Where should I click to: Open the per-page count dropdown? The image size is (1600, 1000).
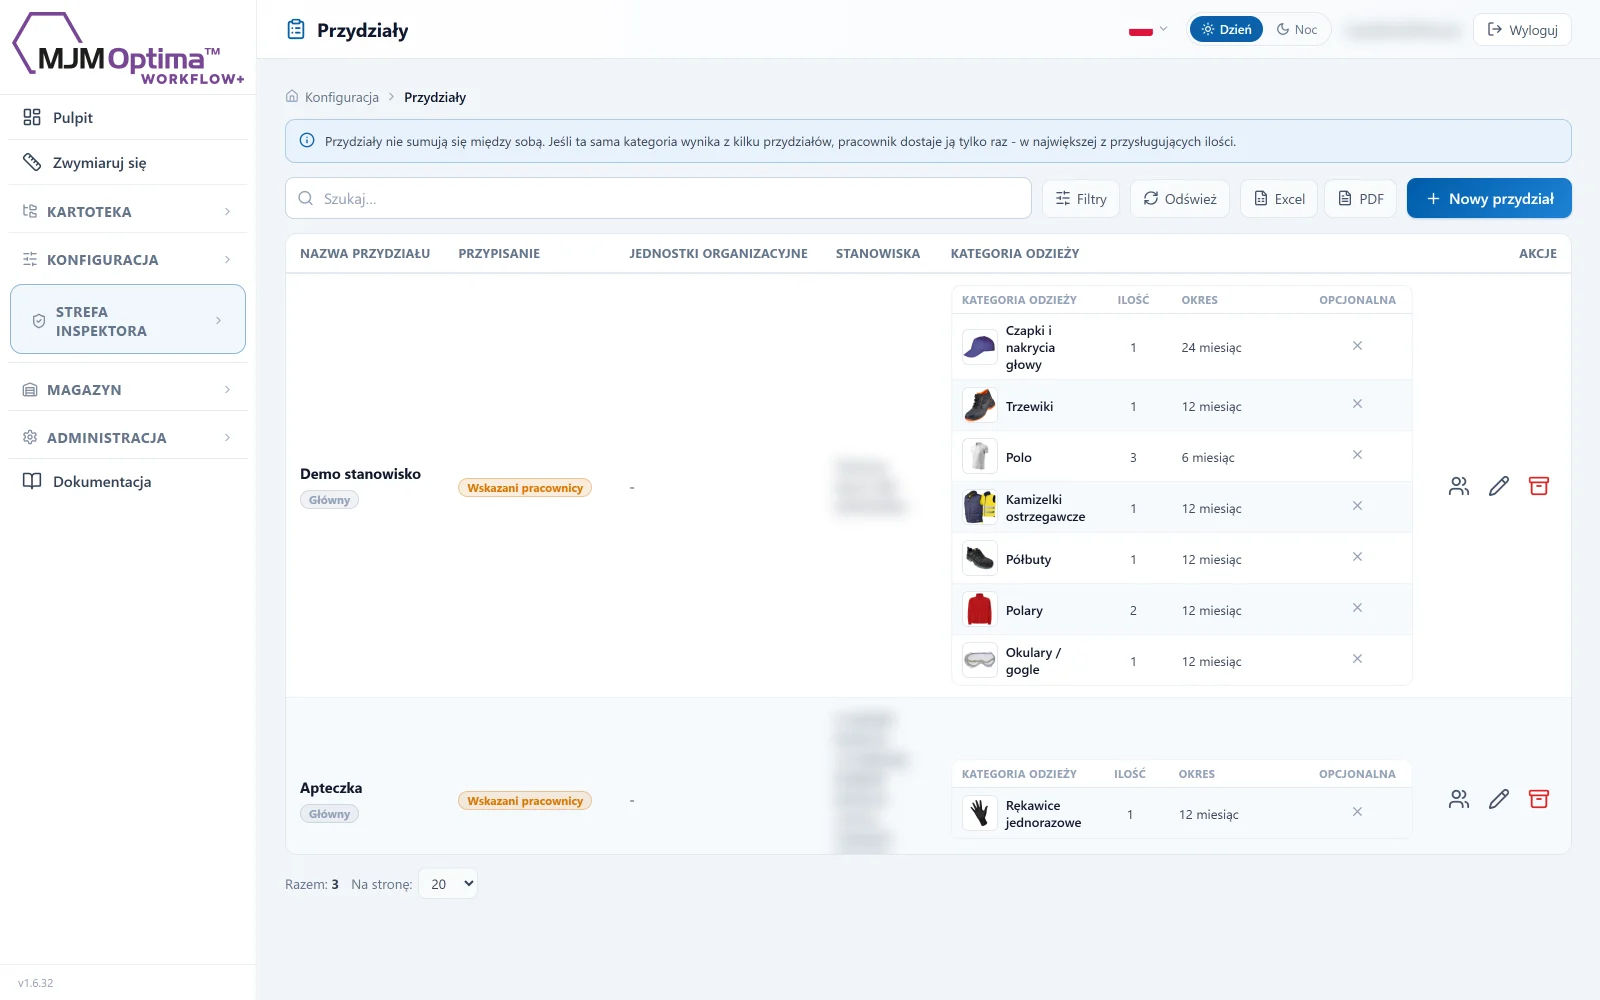pos(448,884)
